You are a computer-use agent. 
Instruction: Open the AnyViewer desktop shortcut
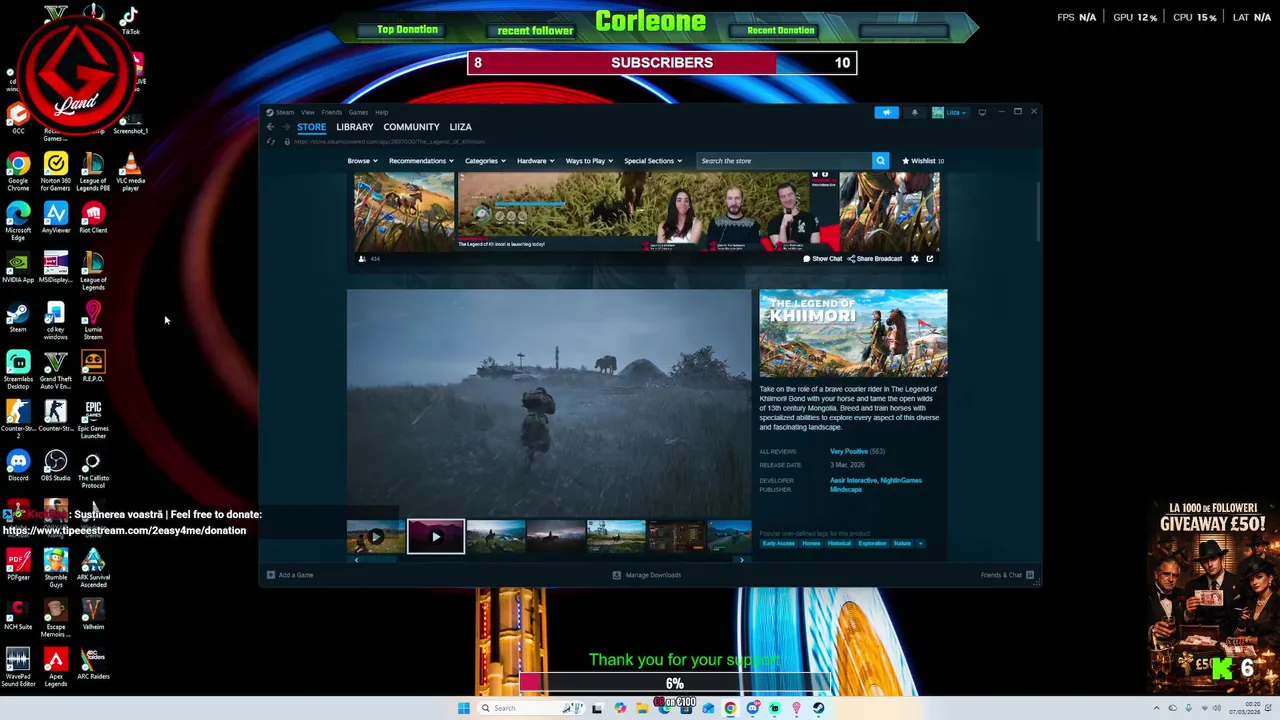[56, 217]
